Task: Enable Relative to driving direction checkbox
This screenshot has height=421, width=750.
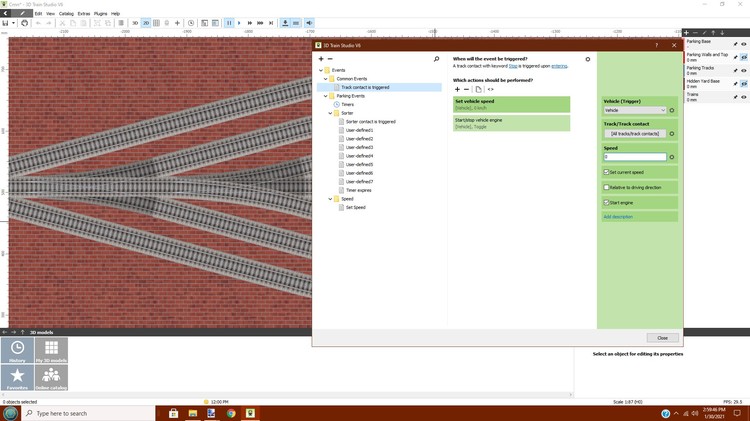Action: pos(606,187)
